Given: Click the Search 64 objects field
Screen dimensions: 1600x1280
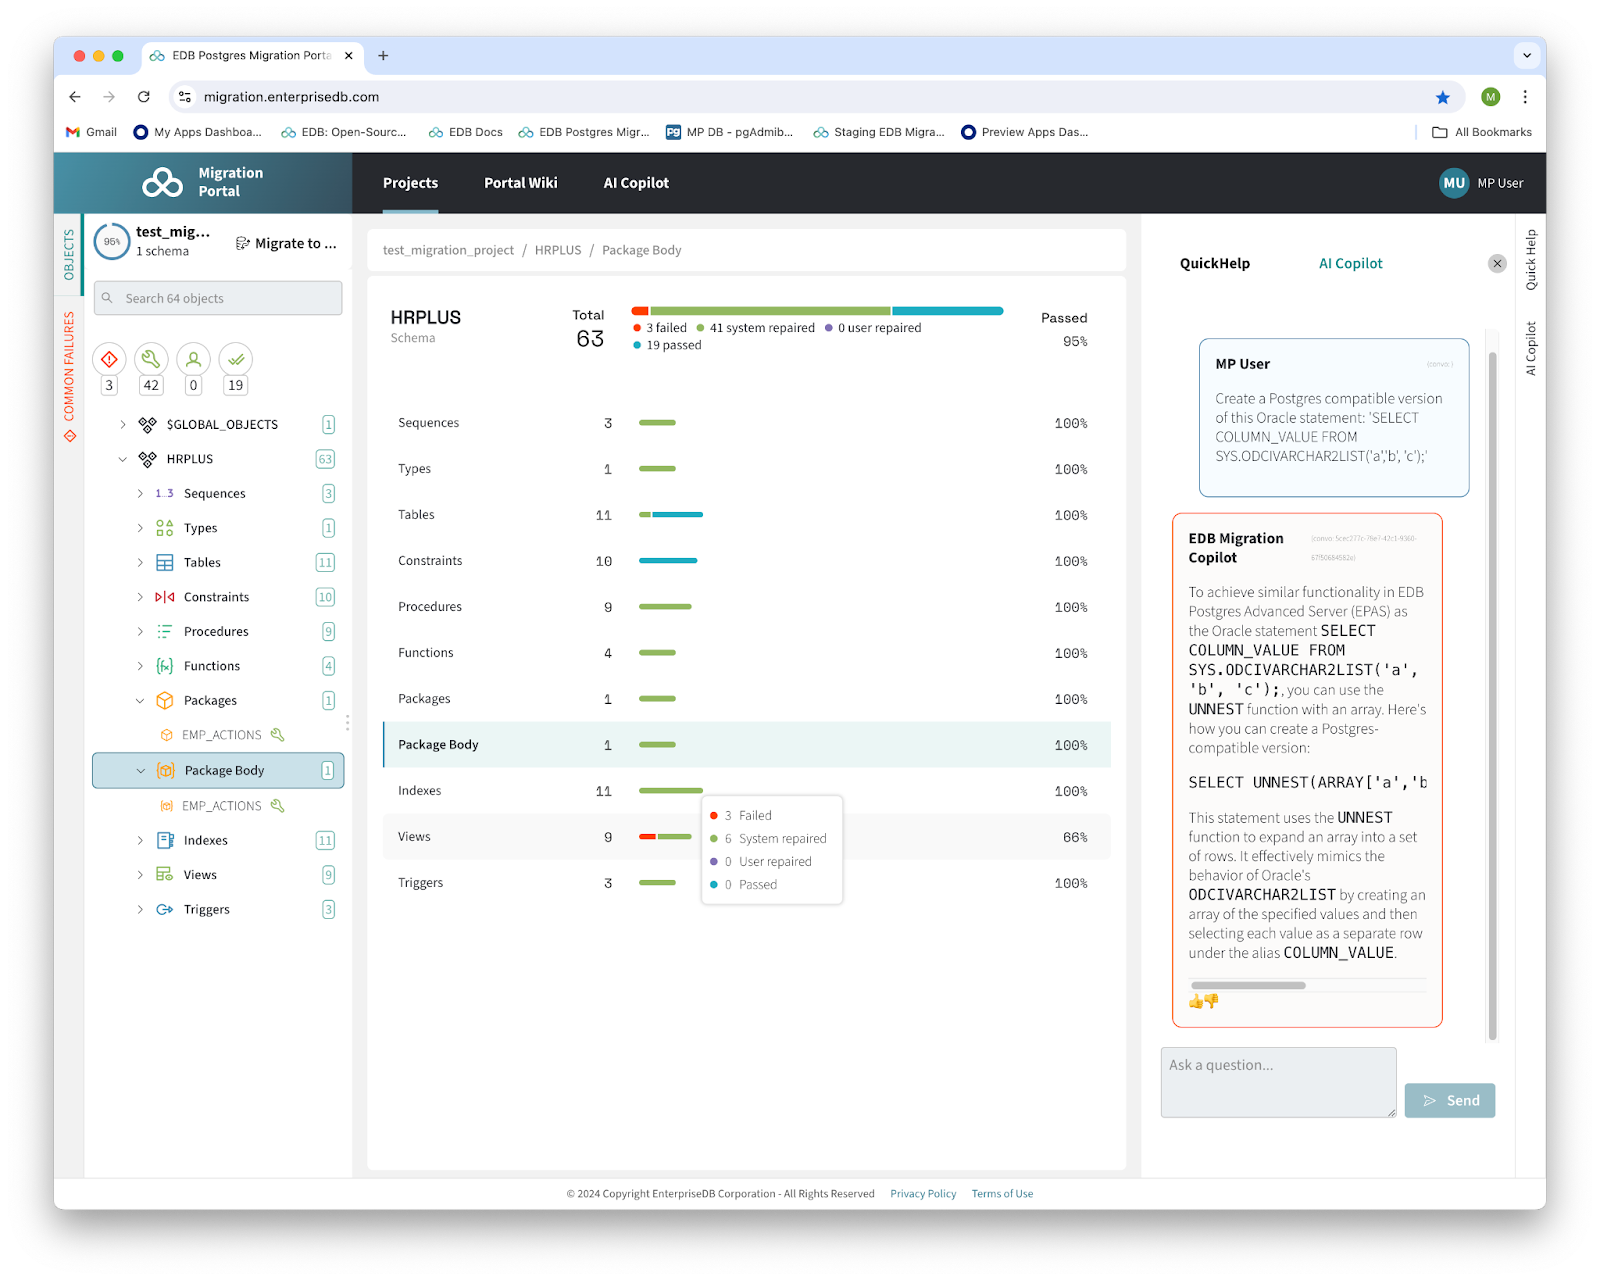Looking at the screenshot, I should click(x=218, y=298).
